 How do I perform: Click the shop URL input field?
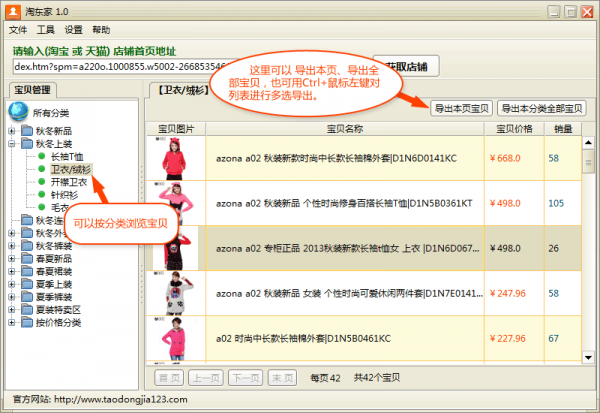click(x=121, y=67)
